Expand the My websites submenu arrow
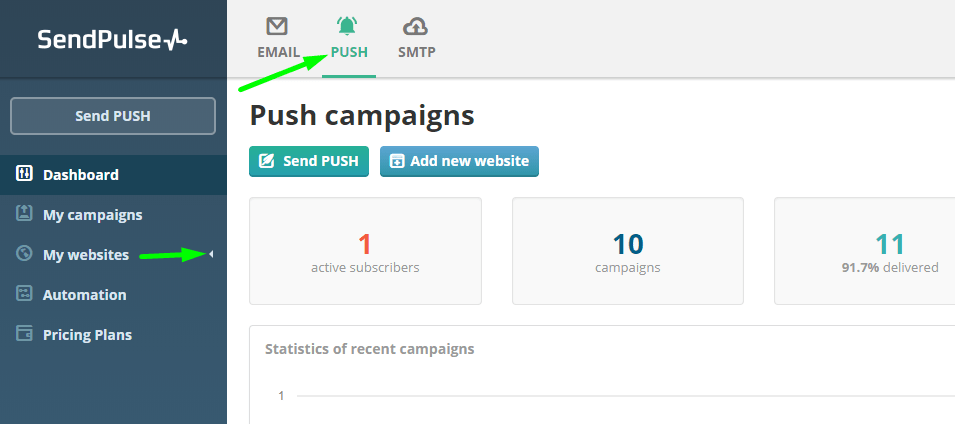This screenshot has width=955, height=424. tap(211, 254)
